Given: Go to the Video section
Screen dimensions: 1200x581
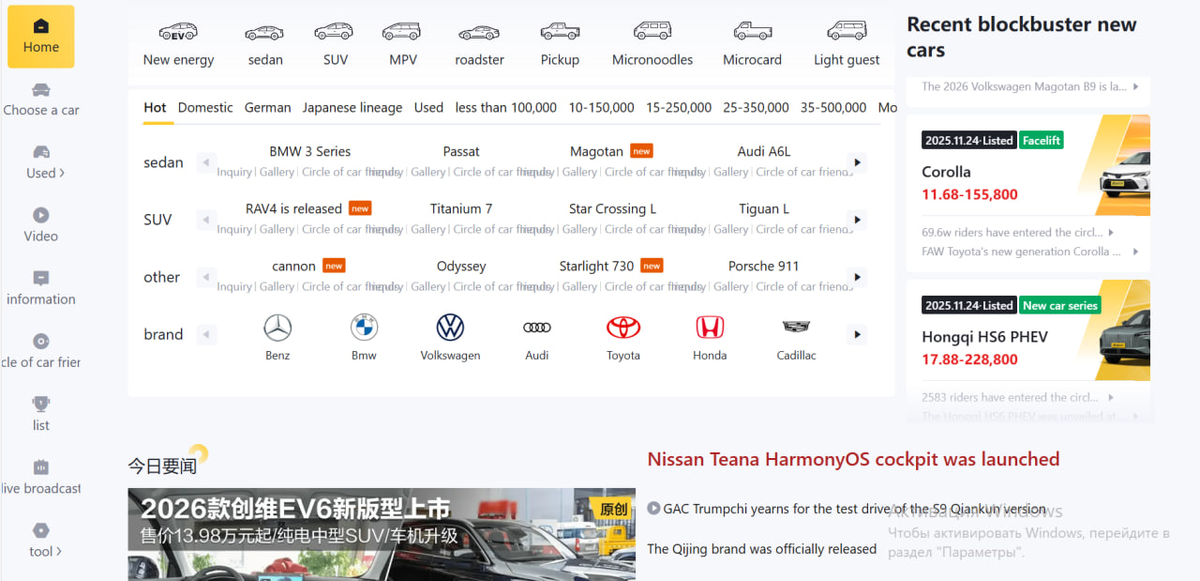Looking at the screenshot, I should click(41, 225).
